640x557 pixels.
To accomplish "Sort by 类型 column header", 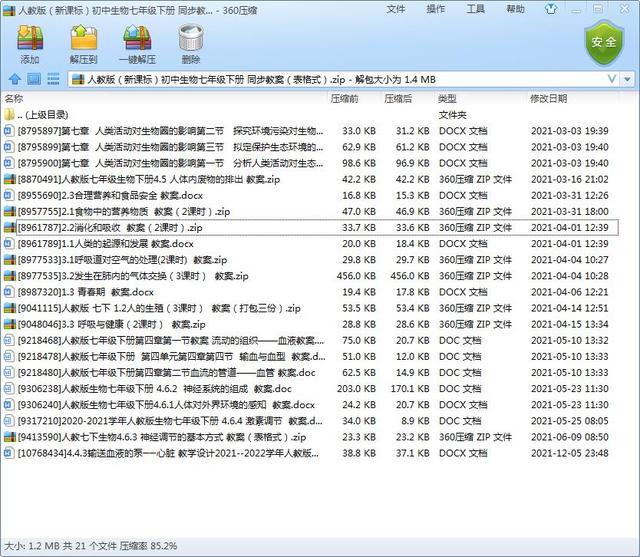I will click(x=481, y=98).
